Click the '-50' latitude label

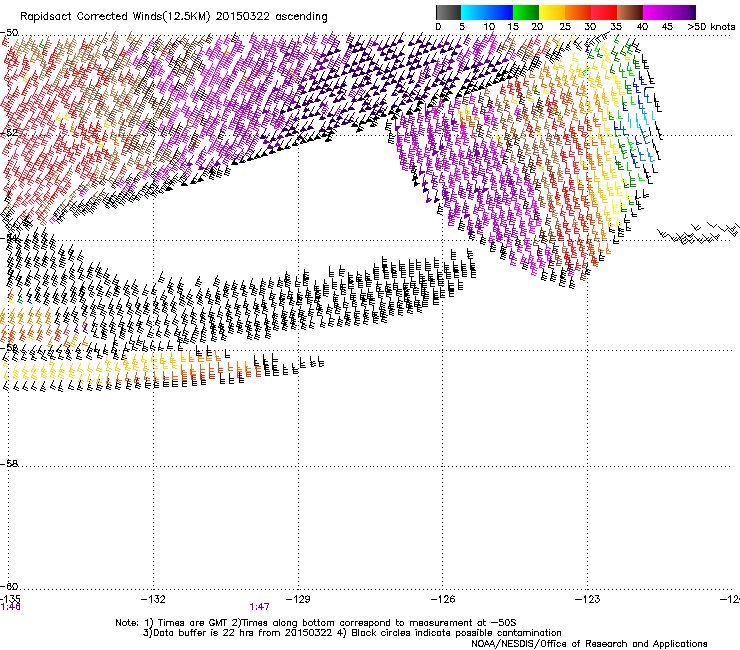9,33
